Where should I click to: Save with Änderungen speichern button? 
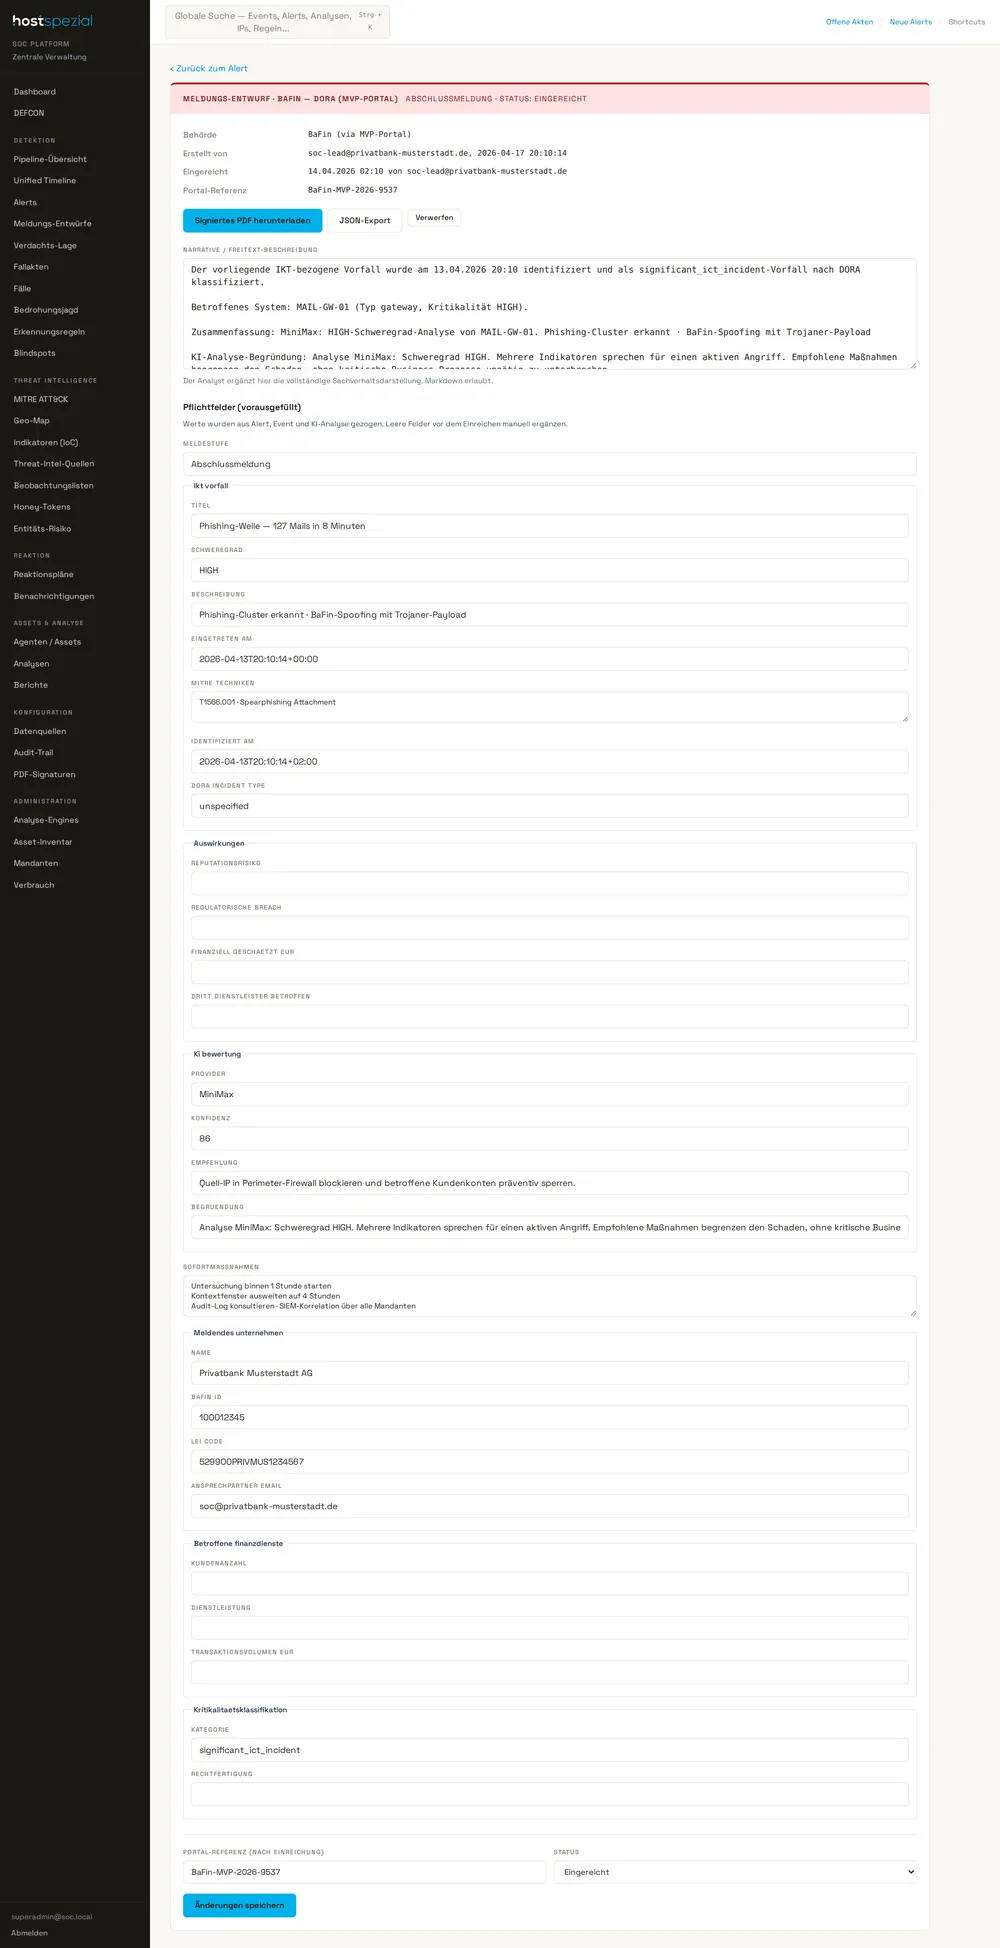pos(239,1906)
